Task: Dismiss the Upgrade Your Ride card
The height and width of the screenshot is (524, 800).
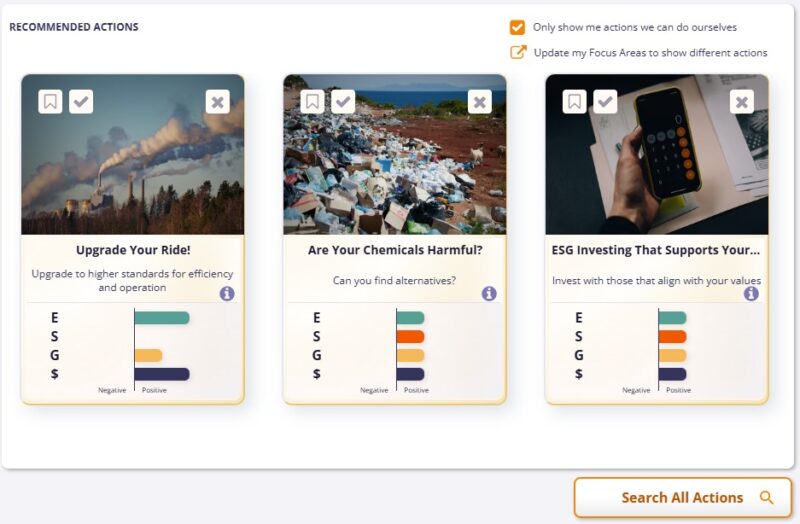Action: (x=217, y=102)
